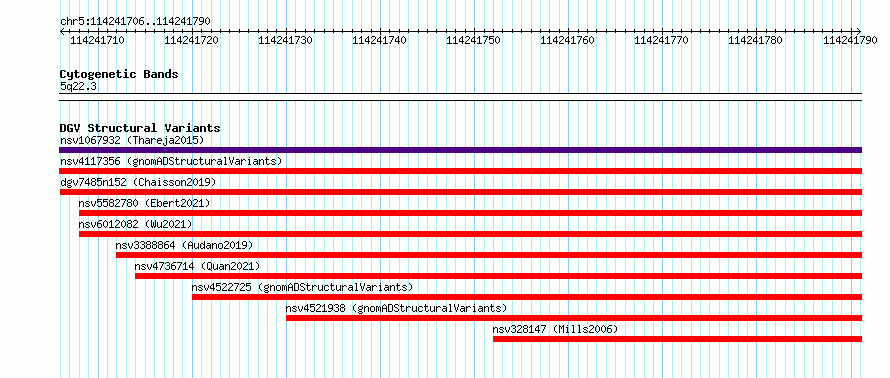890x378 pixels.
Task: Click the red bar for nsv6012082
Action: tap(470, 234)
